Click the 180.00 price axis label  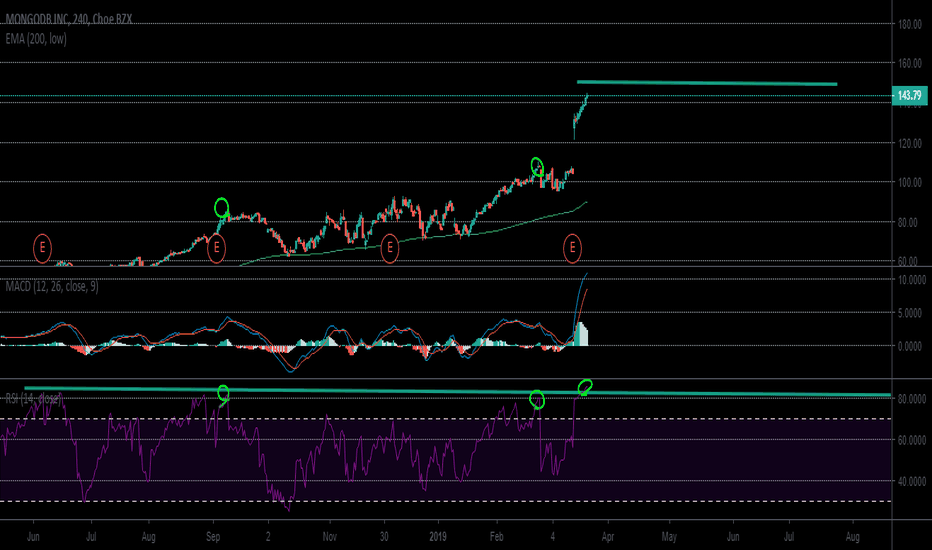click(909, 24)
